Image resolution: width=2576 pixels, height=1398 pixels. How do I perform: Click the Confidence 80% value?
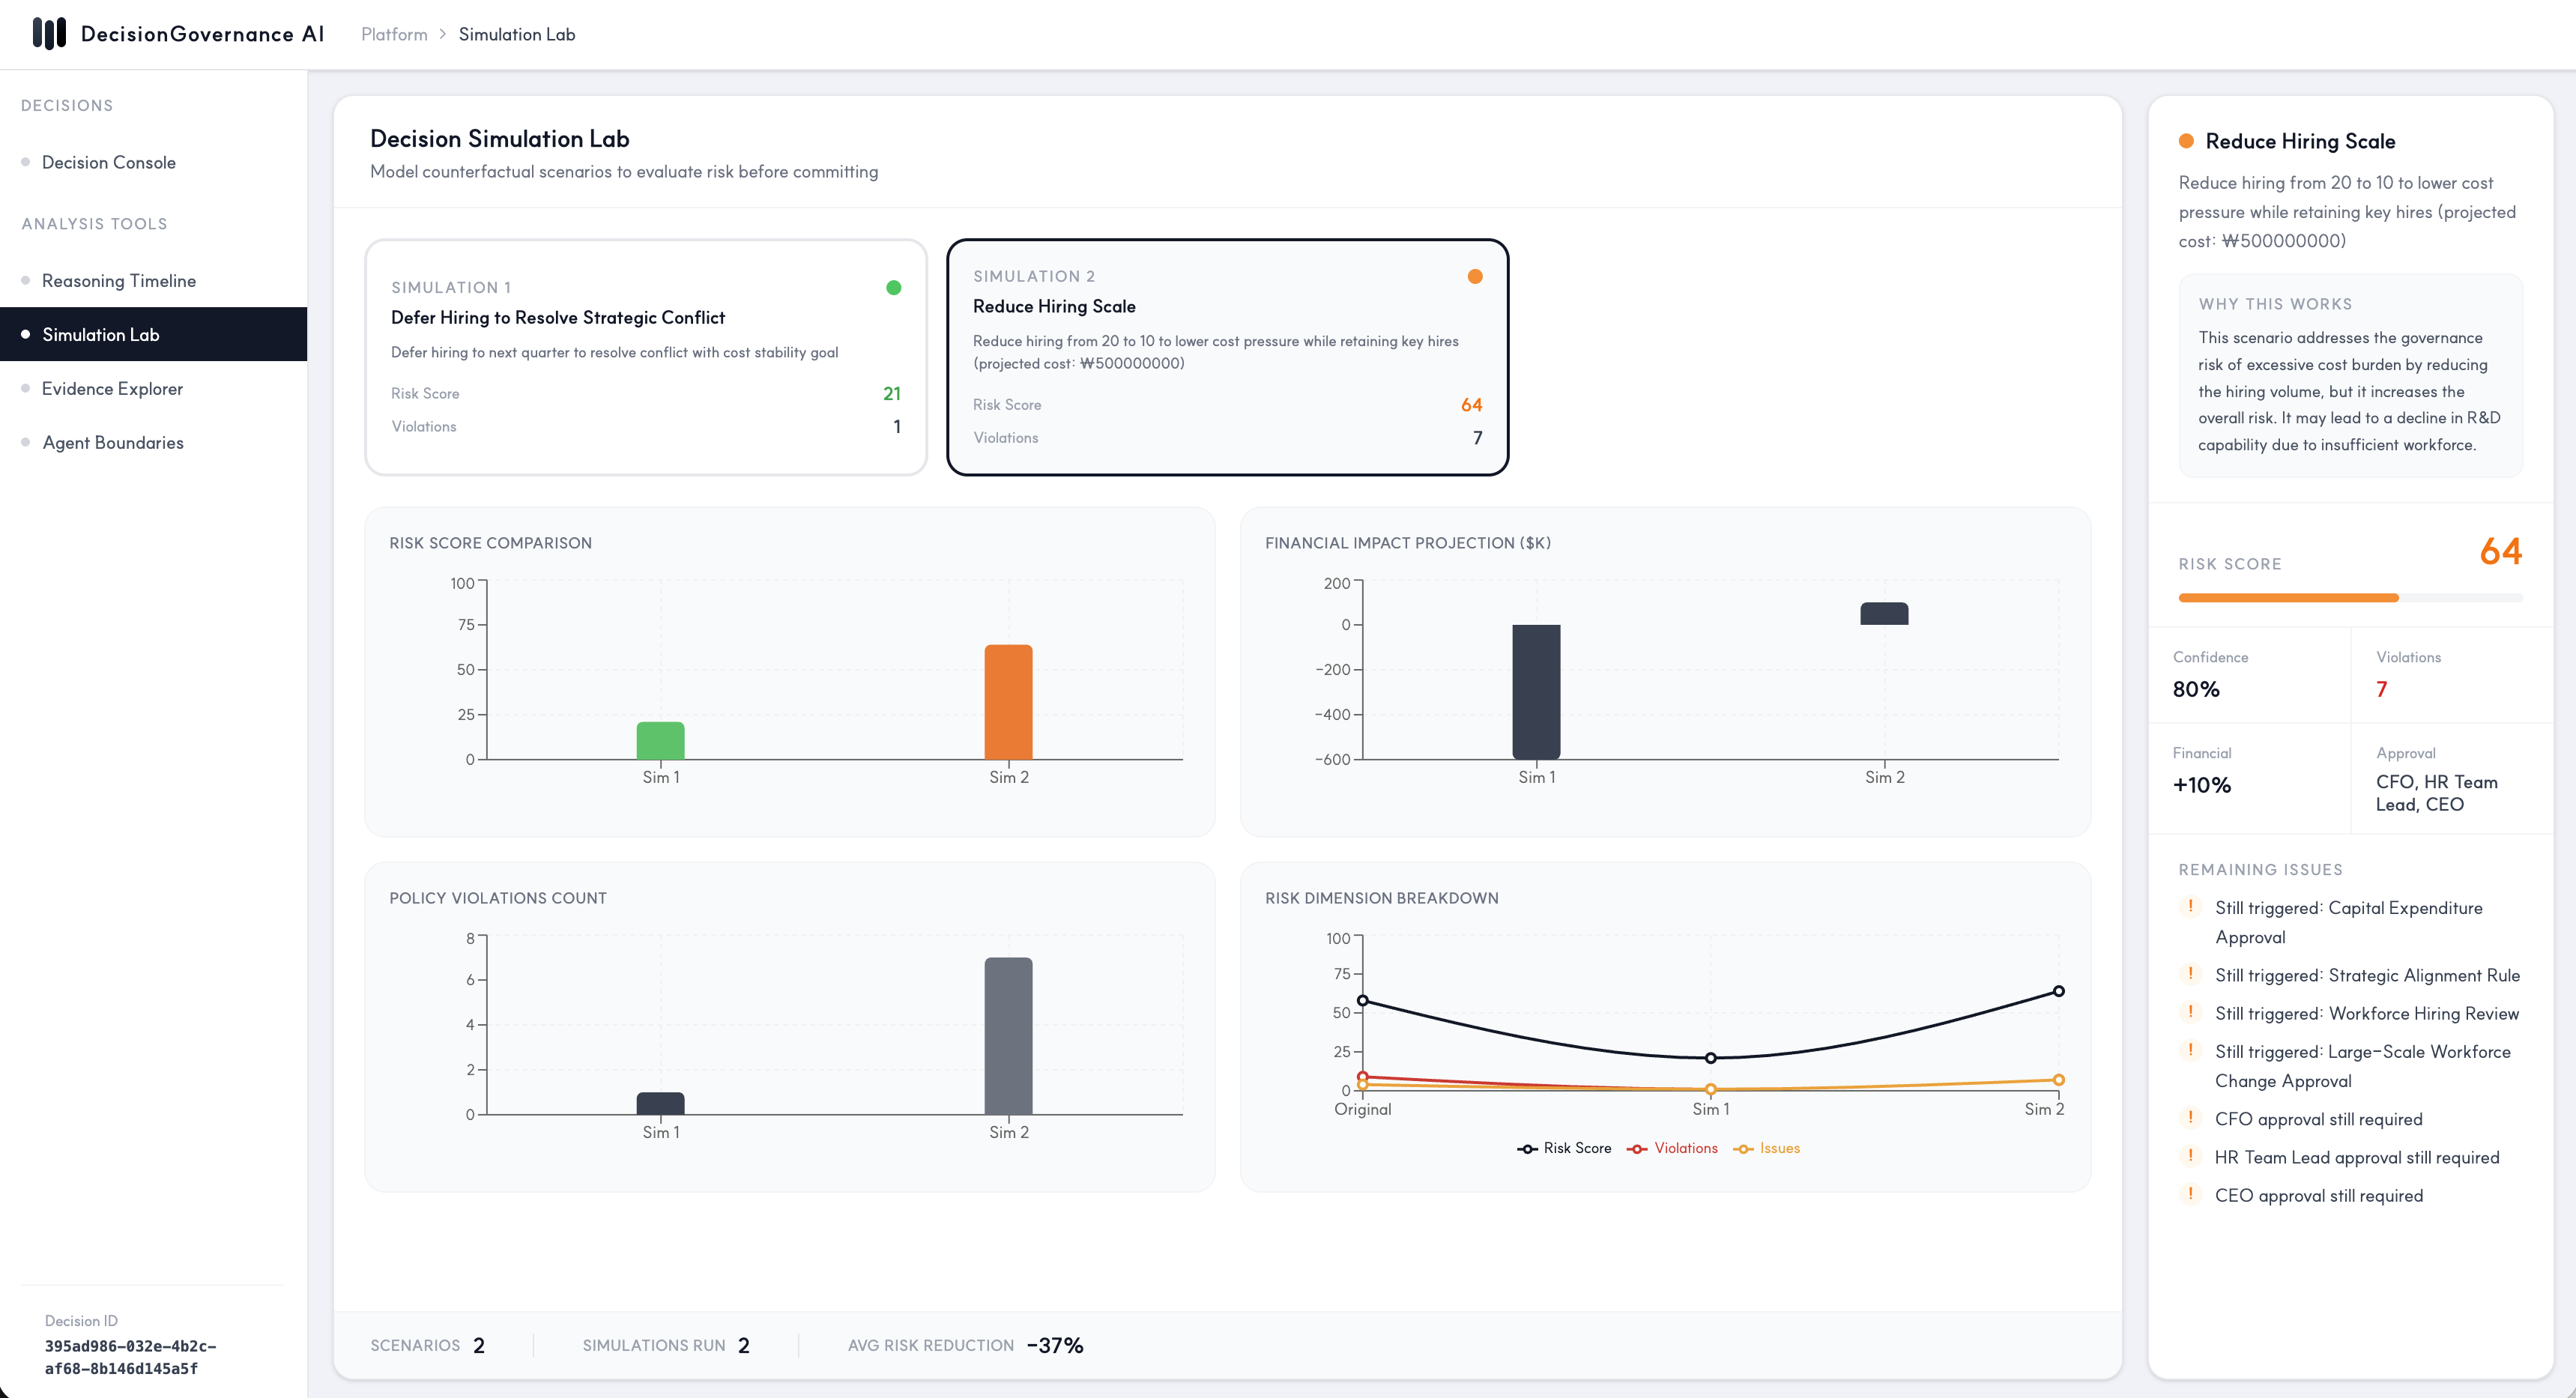point(2196,689)
